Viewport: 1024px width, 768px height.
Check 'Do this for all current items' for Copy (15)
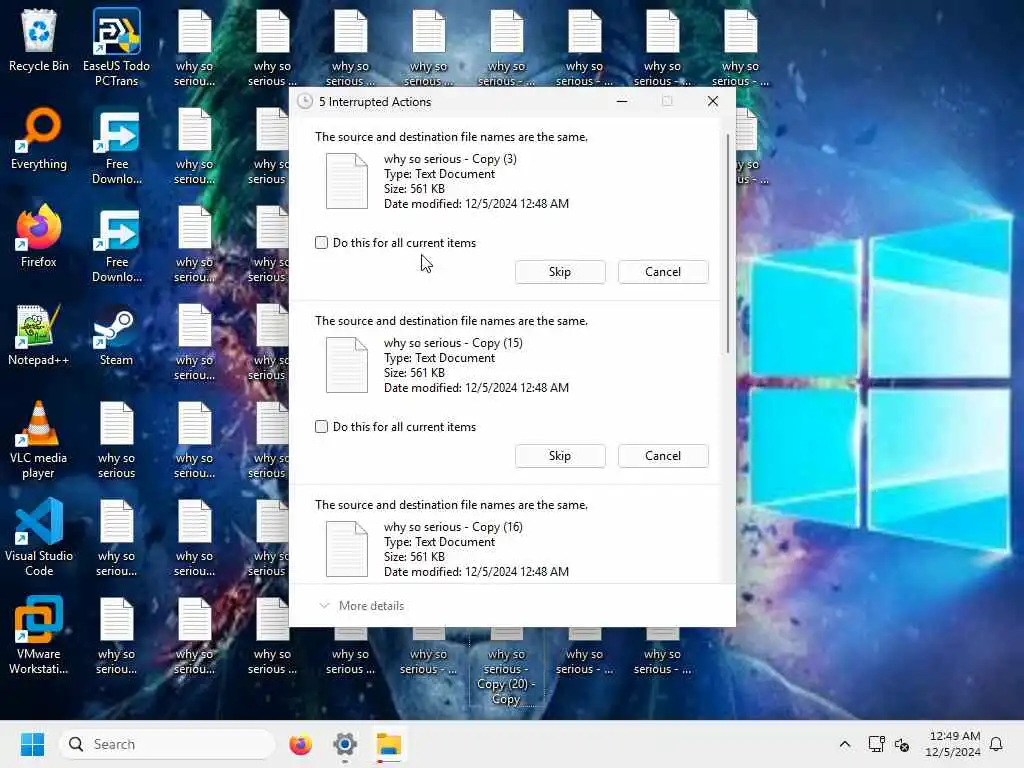pos(321,427)
